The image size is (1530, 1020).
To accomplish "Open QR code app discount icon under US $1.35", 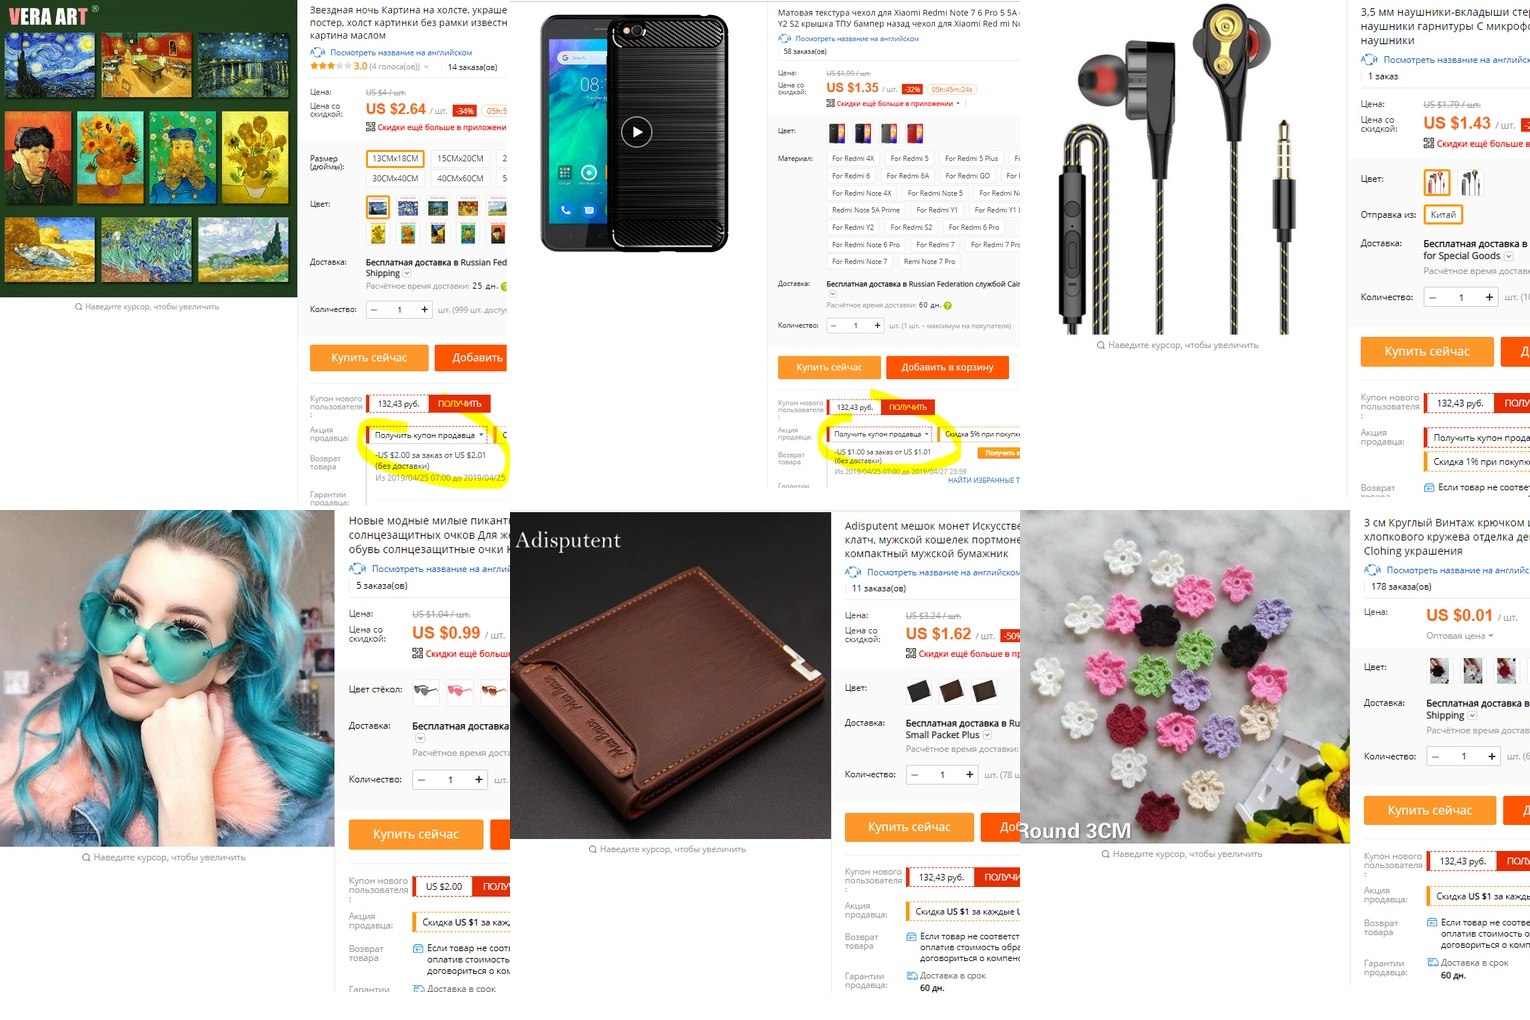I will click(x=830, y=103).
